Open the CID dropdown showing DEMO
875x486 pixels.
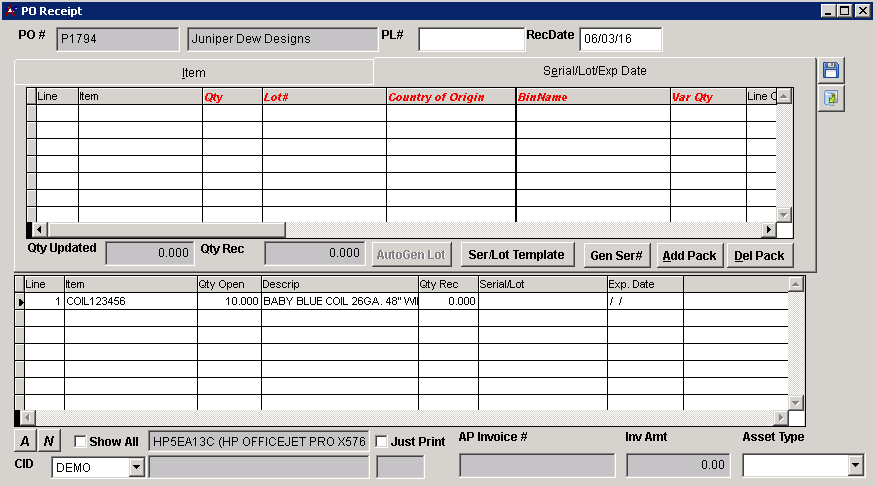click(x=136, y=467)
